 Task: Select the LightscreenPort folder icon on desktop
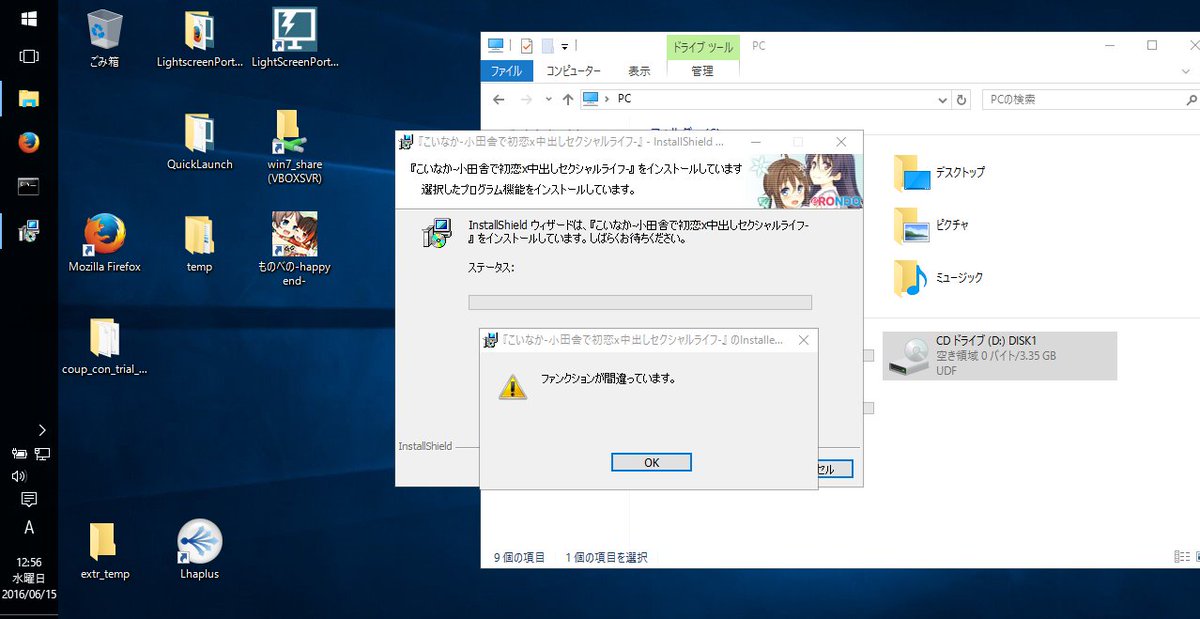(199, 38)
